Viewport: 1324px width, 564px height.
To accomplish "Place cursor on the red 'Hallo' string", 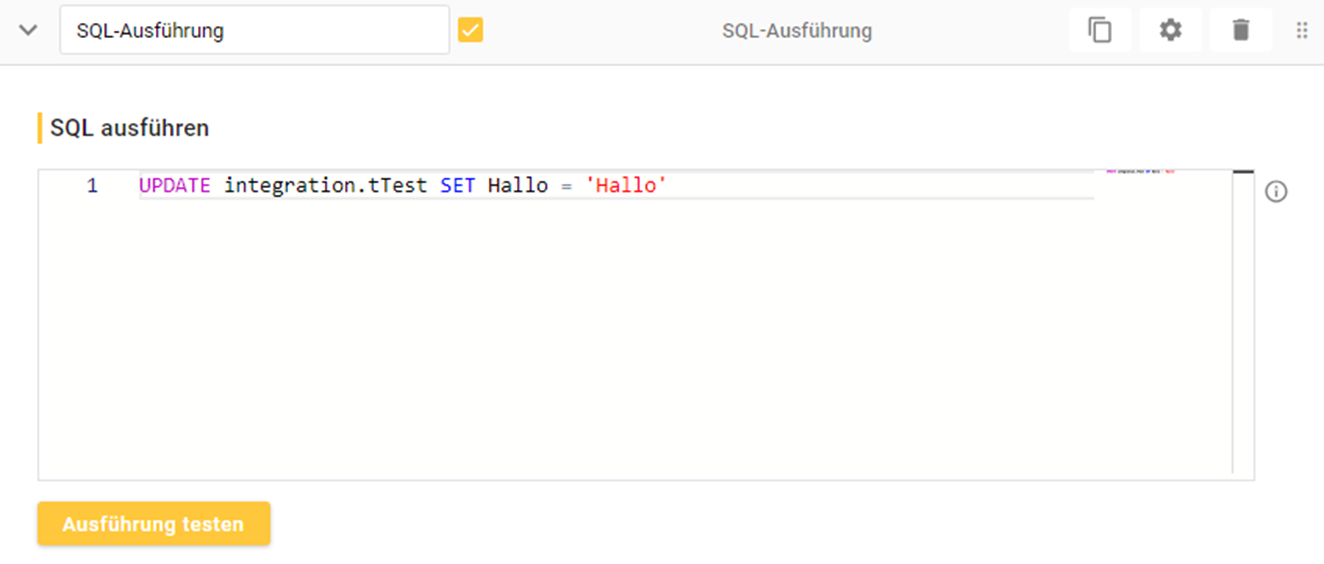I will (x=626, y=185).
